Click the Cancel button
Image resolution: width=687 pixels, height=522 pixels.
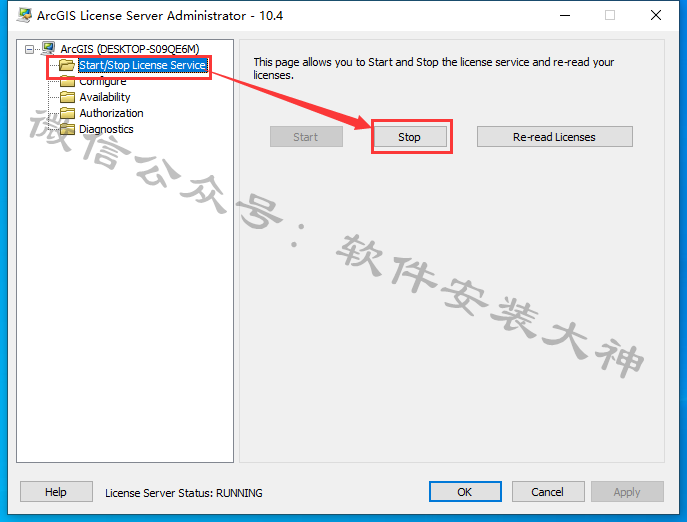(x=548, y=492)
